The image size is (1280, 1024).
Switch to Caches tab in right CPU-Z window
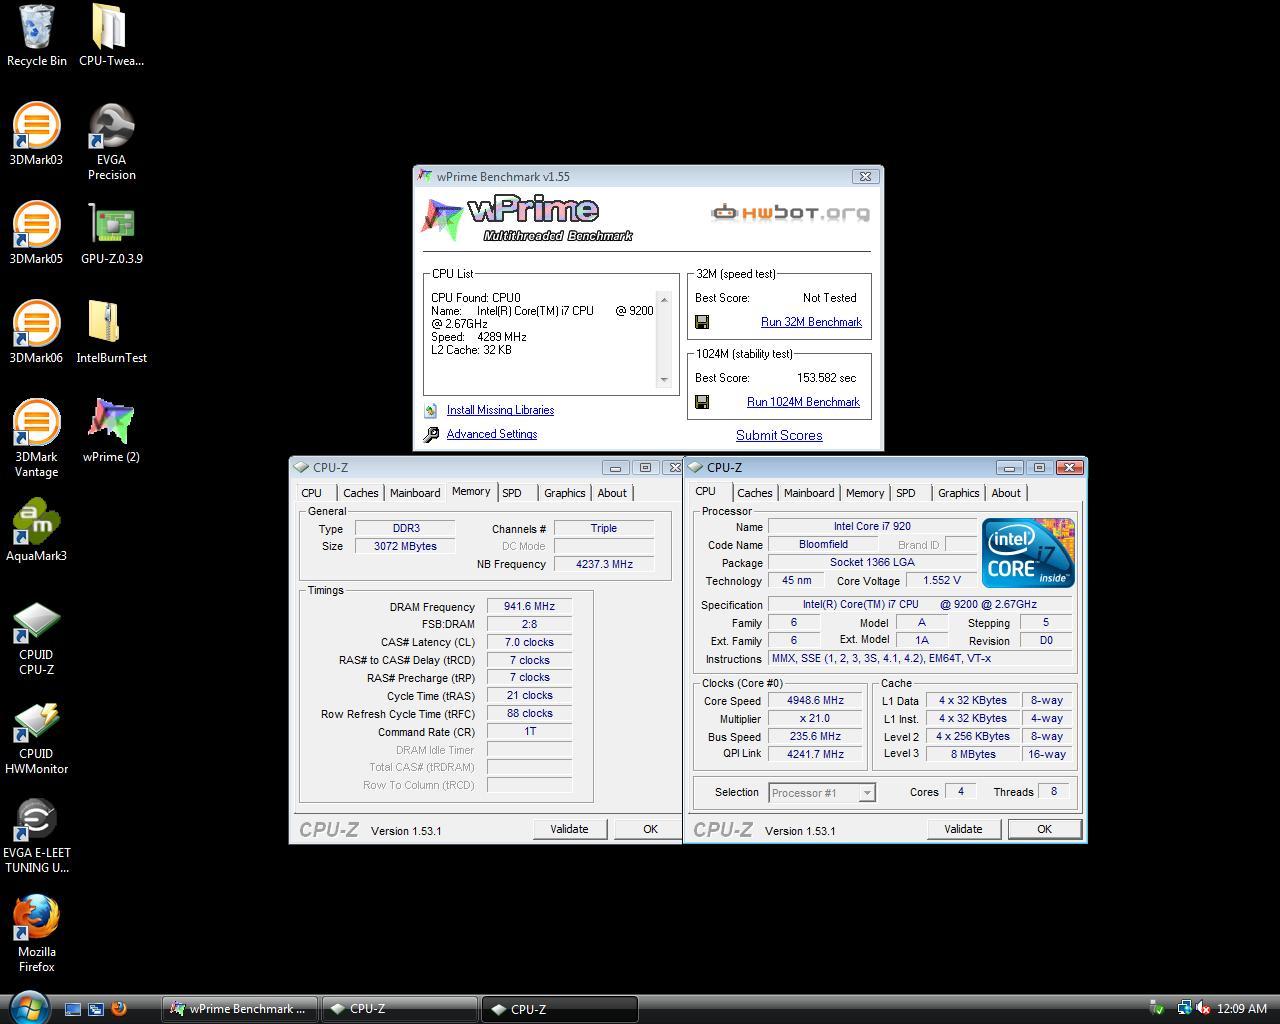tap(754, 493)
